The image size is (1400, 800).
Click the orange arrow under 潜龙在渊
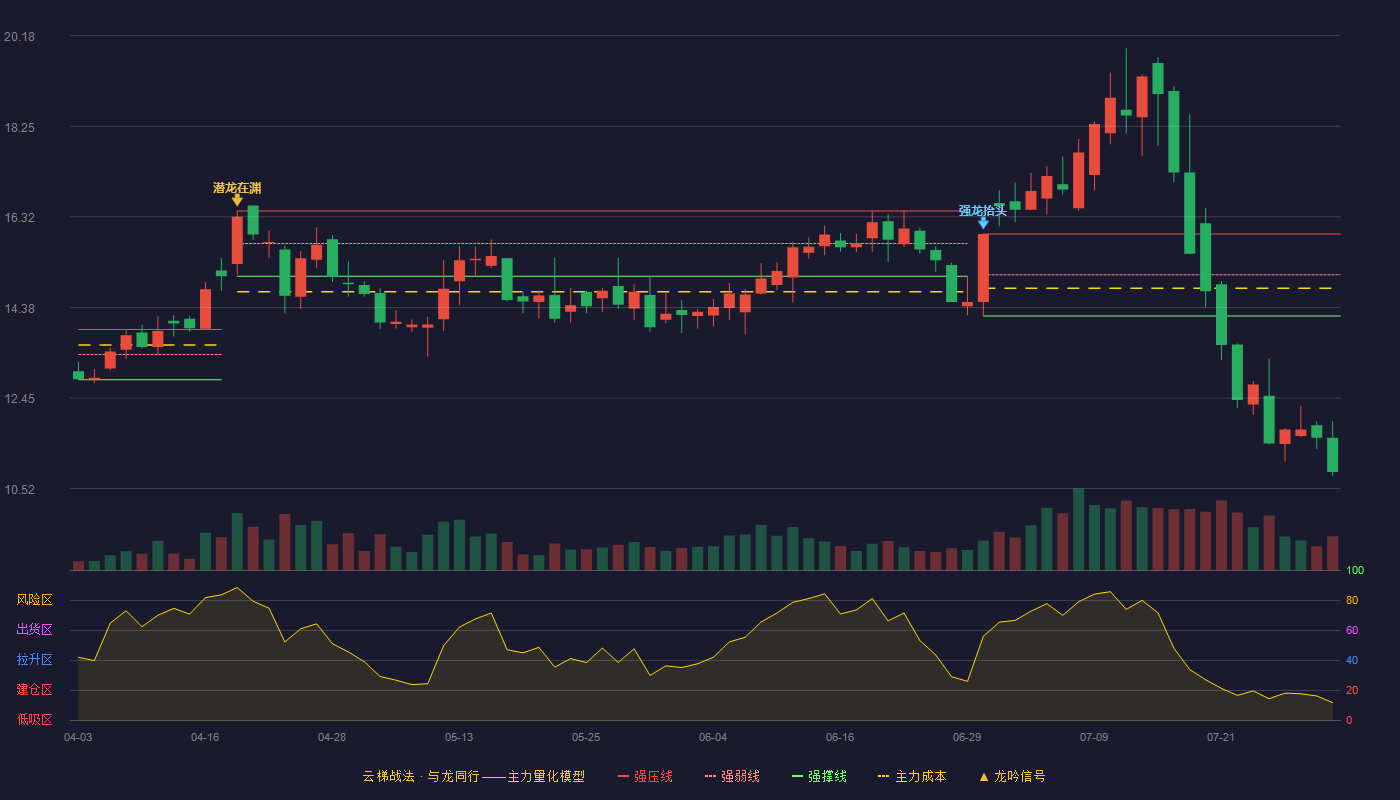(x=237, y=200)
